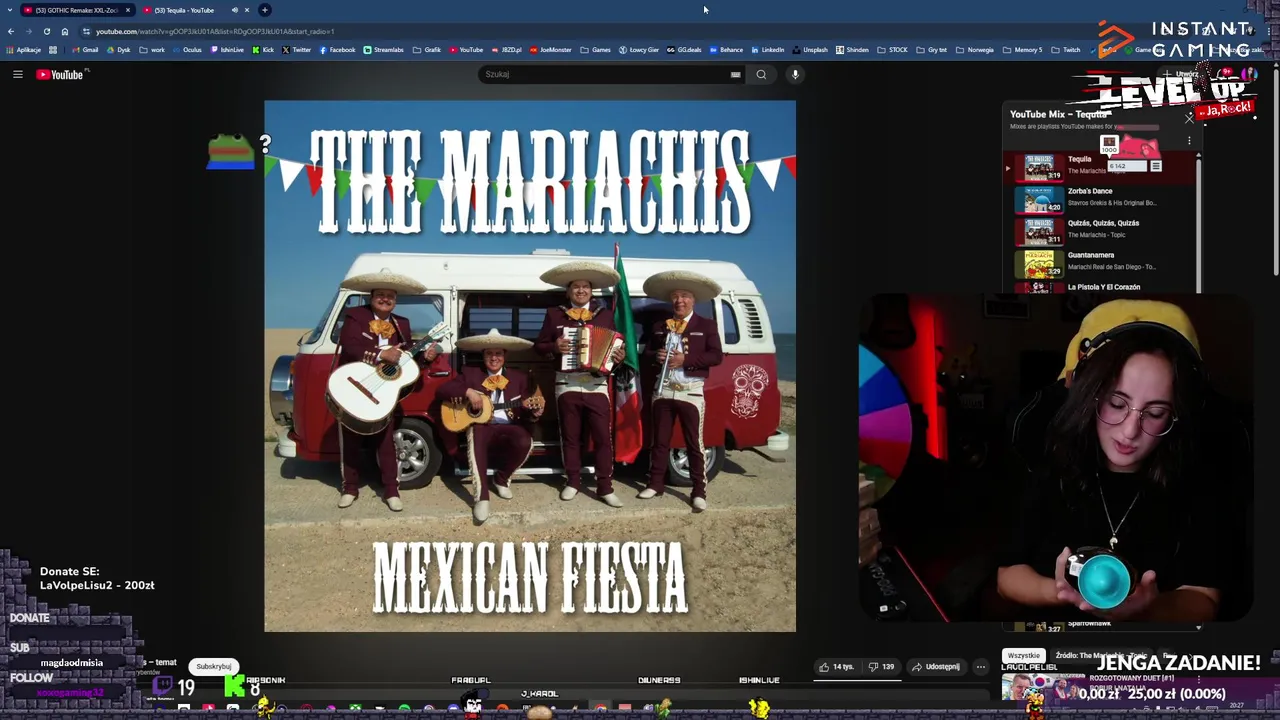Click the page vertical scrollbar
The width and height of the screenshot is (1280, 720).
click(1275, 170)
